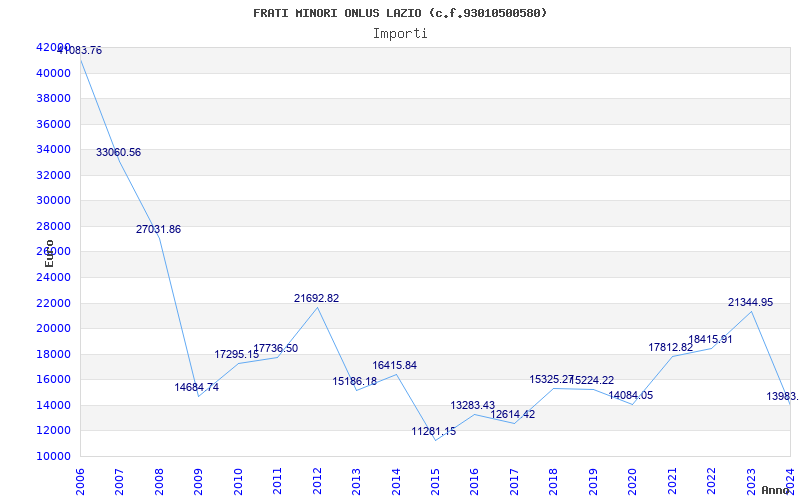Click the data label 15224.22
Image resolution: width=800 pixels, height=500 pixels.
[x=592, y=380]
